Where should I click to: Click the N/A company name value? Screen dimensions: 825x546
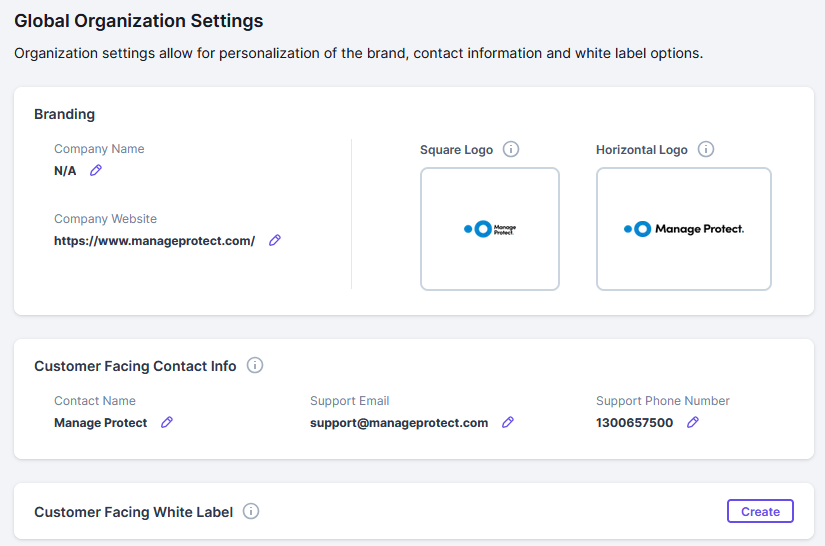tap(65, 171)
